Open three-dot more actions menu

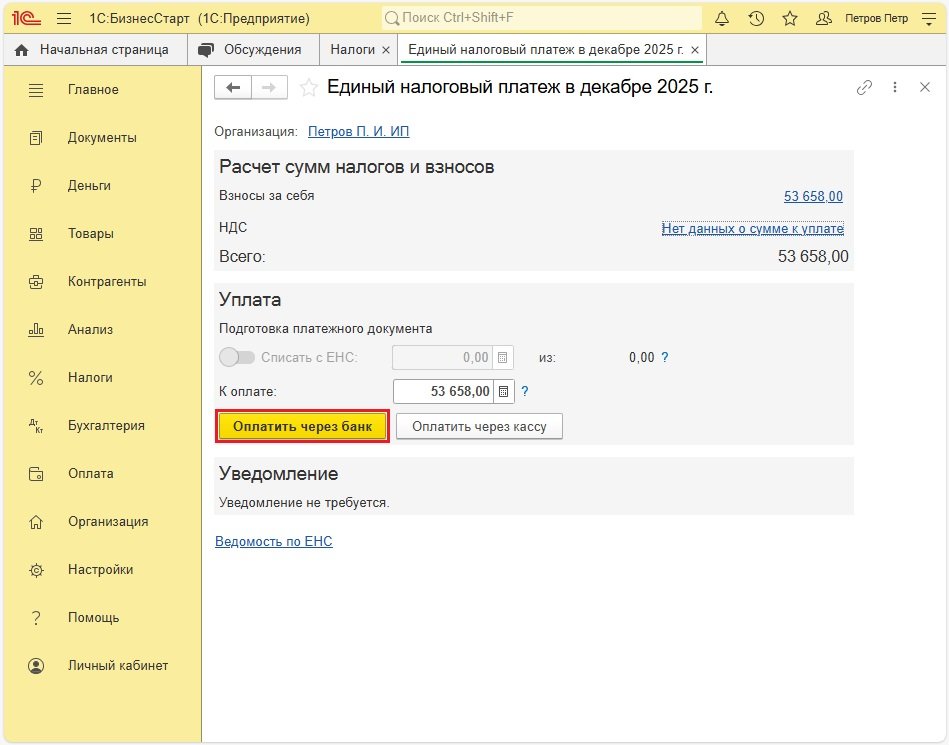click(x=895, y=88)
